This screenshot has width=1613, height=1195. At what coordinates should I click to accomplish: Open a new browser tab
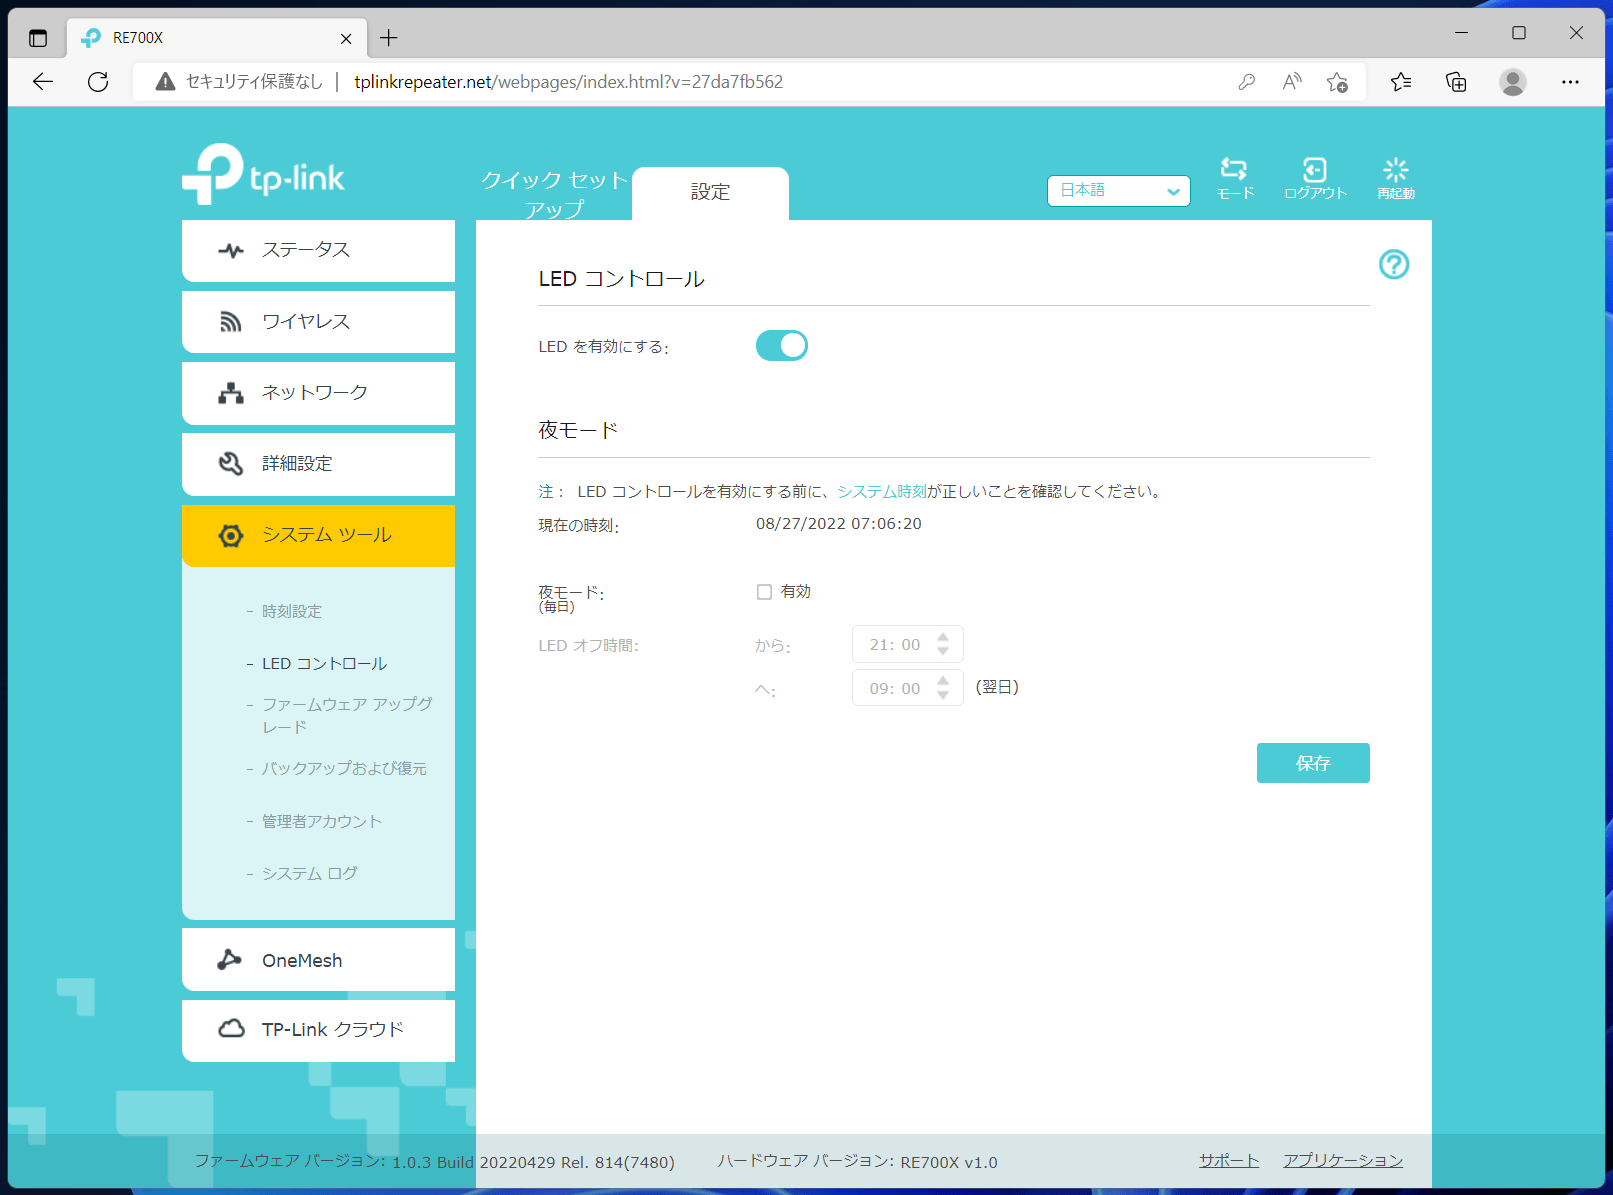pyautogui.click(x=389, y=38)
